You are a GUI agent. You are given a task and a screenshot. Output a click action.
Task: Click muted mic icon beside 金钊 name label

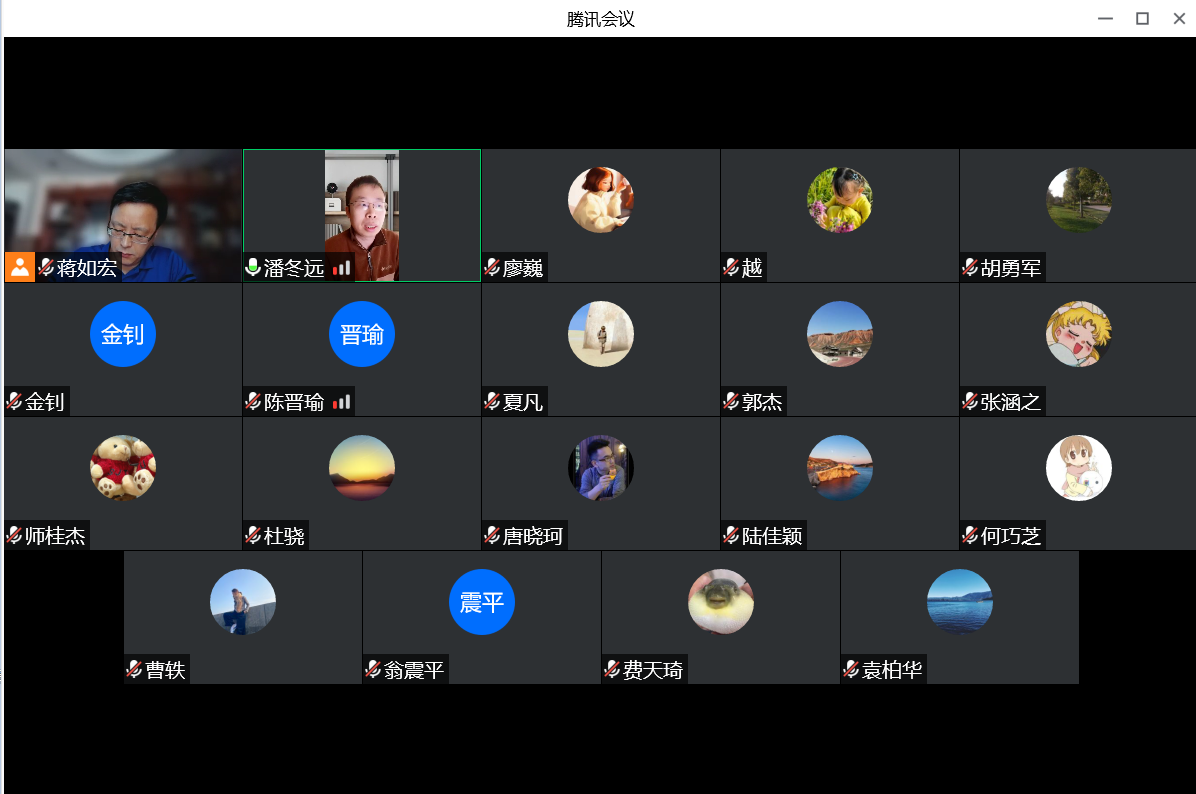[14, 401]
